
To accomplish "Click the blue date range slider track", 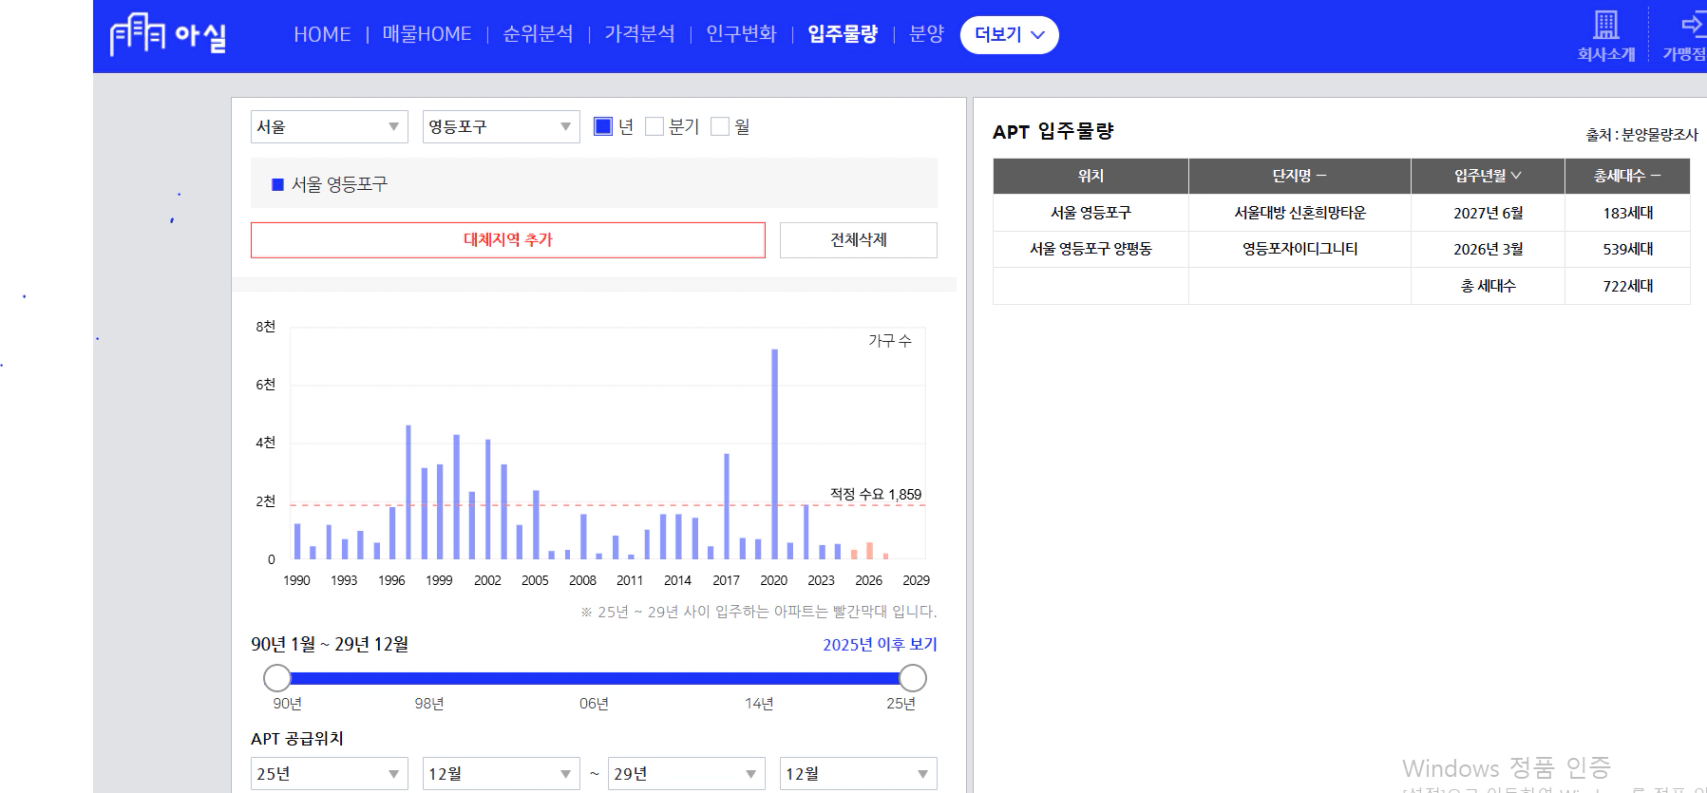I will pyautogui.click(x=595, y=678).
